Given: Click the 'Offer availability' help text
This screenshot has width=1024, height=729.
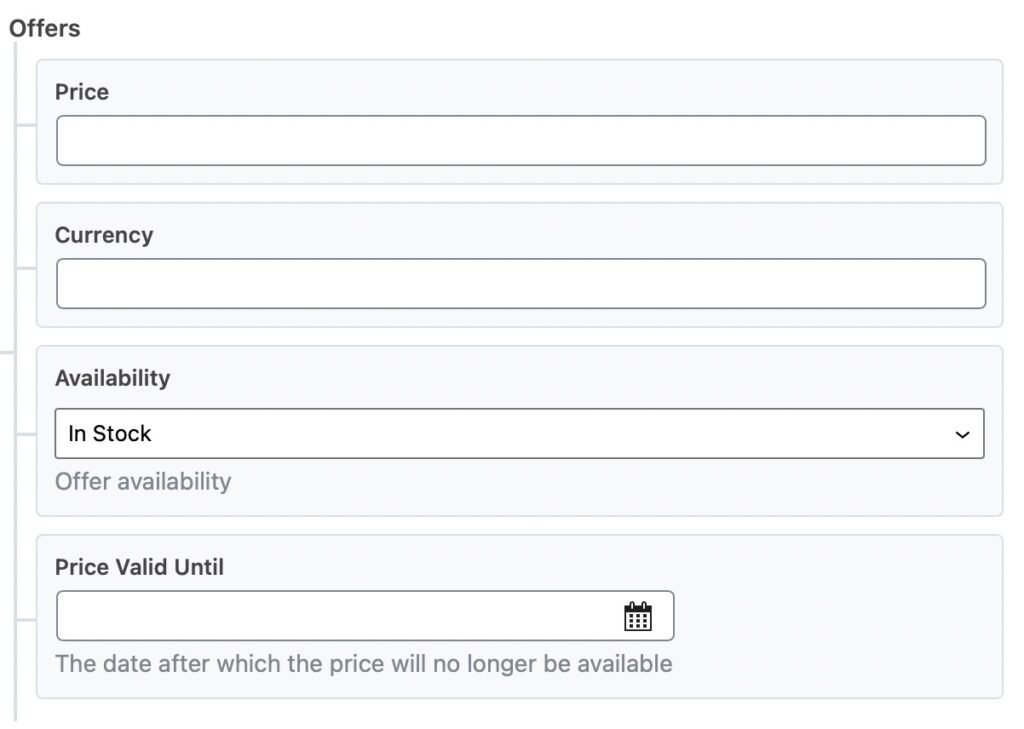Looking at the screenshot, I should pyautogui.click(x=143, y=481).
